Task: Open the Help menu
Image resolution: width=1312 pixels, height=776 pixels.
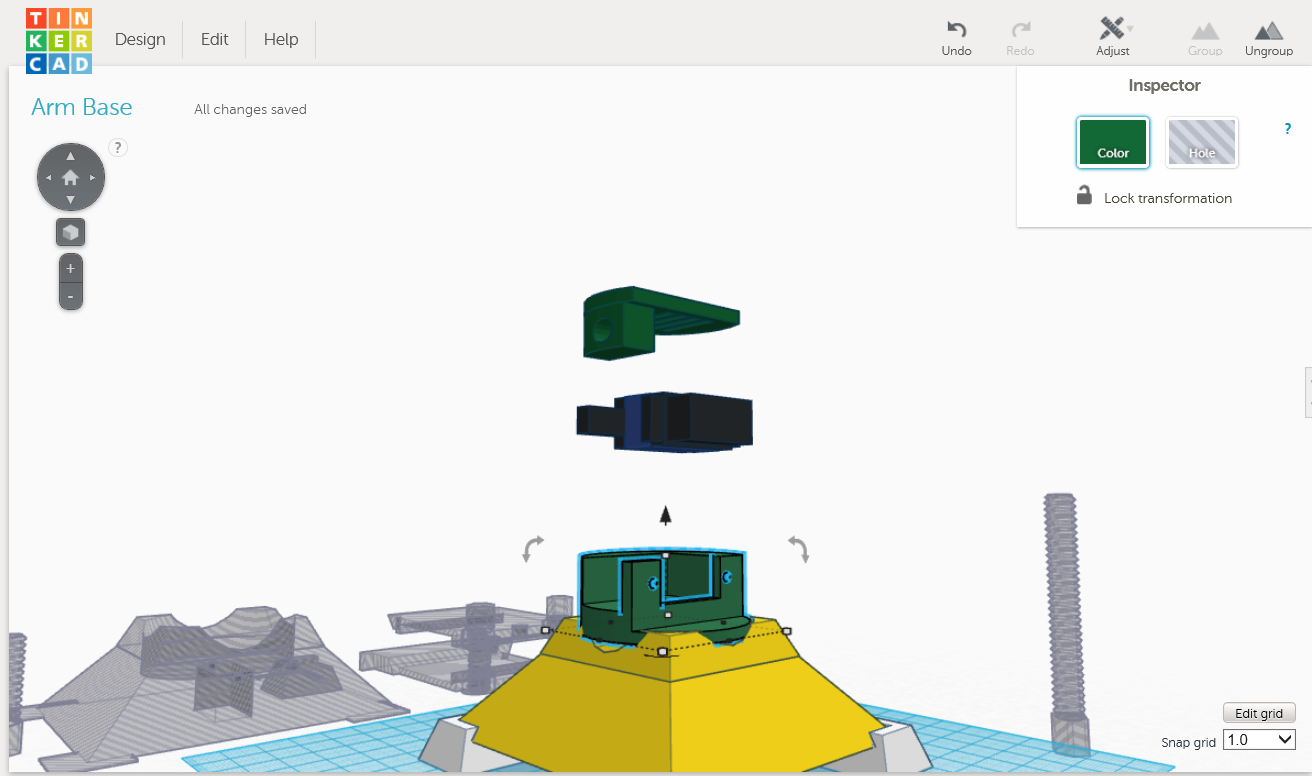Action: pyautogui.click(x=281, y=39)
